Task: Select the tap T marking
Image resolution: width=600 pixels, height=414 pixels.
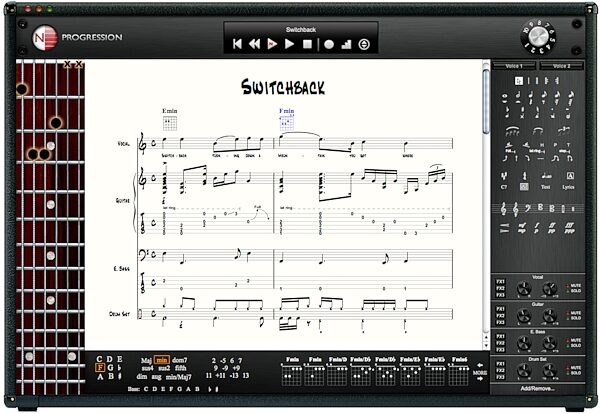Action: pos(569,145)
